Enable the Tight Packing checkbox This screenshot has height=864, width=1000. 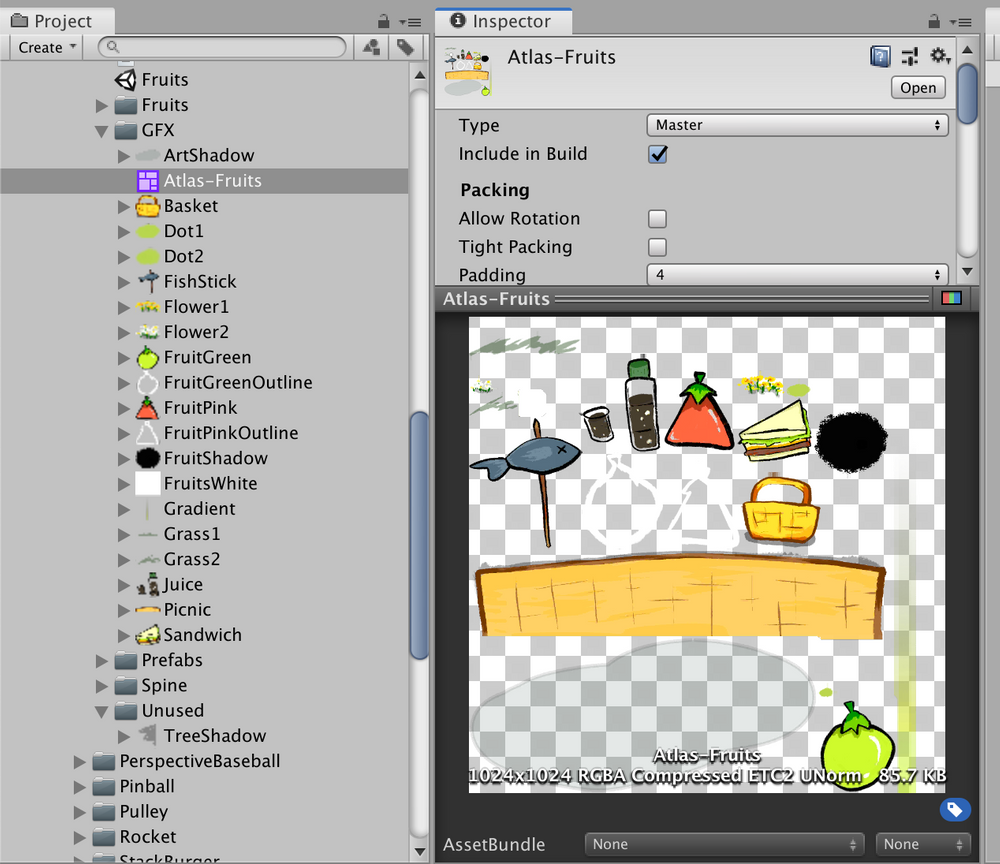[x=657, y=247]
